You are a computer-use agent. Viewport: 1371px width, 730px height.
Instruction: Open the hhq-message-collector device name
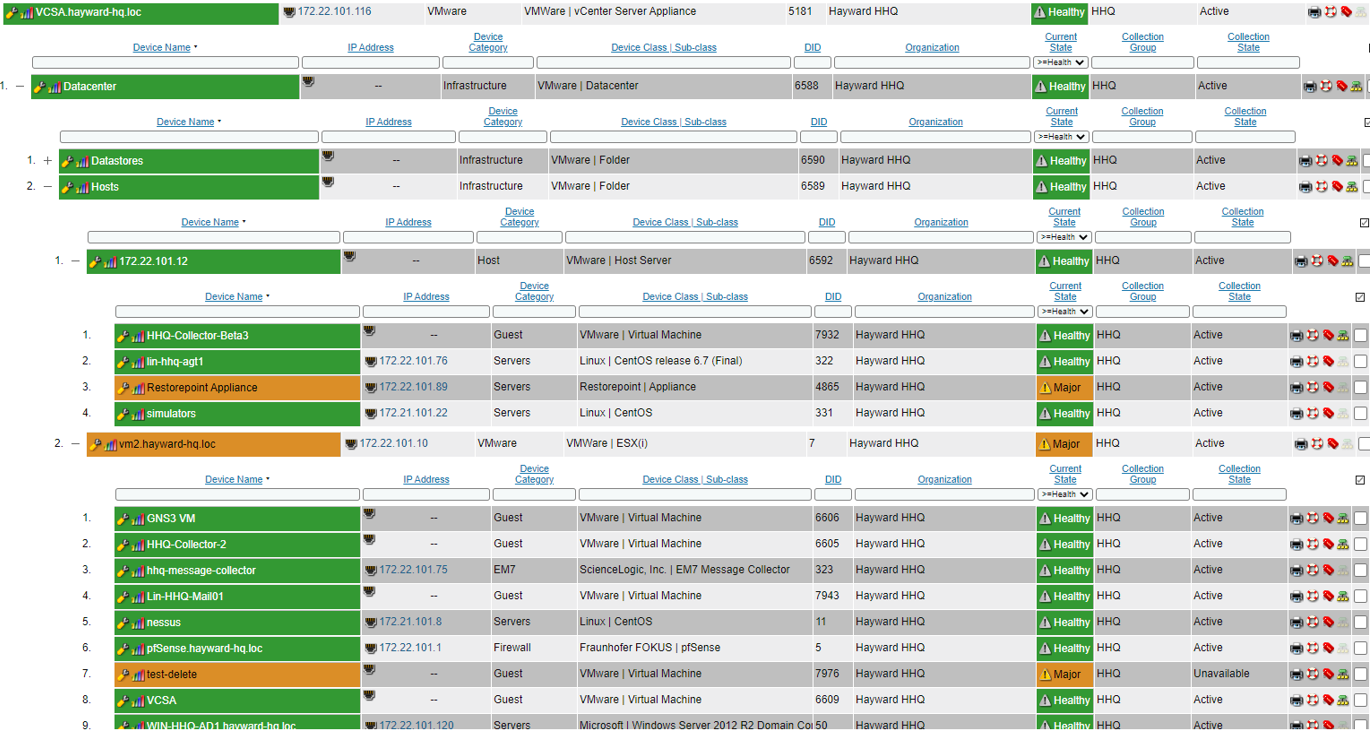coord(201,571)
